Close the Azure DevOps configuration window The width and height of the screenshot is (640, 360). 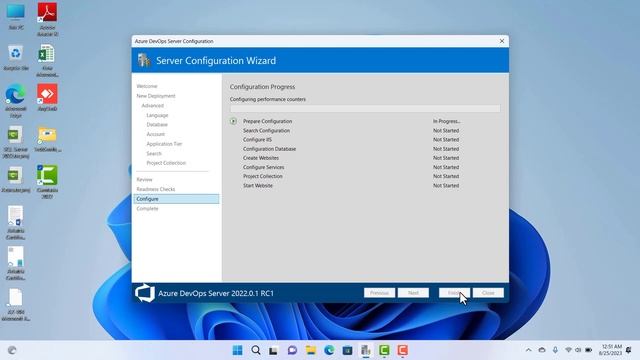coord(502,41)
